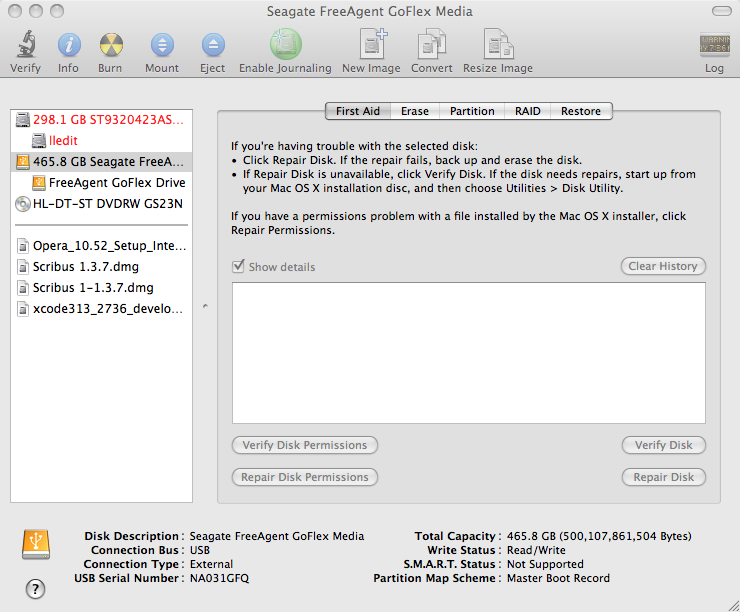Click the Mount toolbar icon
740x612 pixels.
(x=162, y=45)
